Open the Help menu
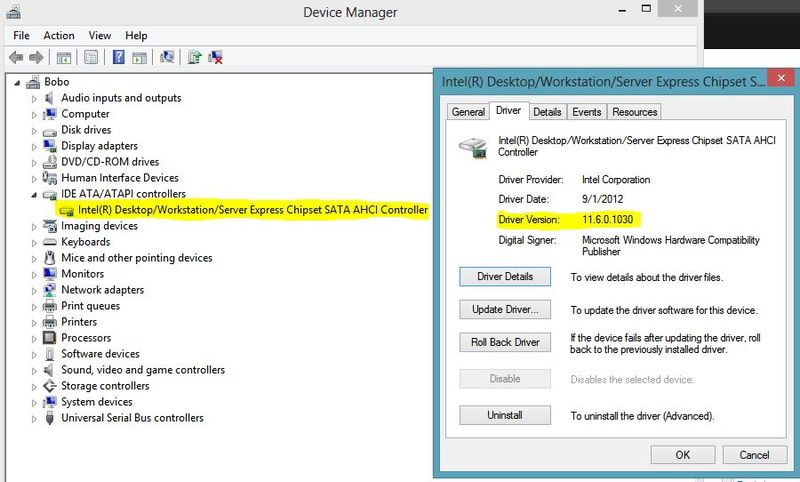Viewport: 800px width, 482px height. [x=136, y=36]
